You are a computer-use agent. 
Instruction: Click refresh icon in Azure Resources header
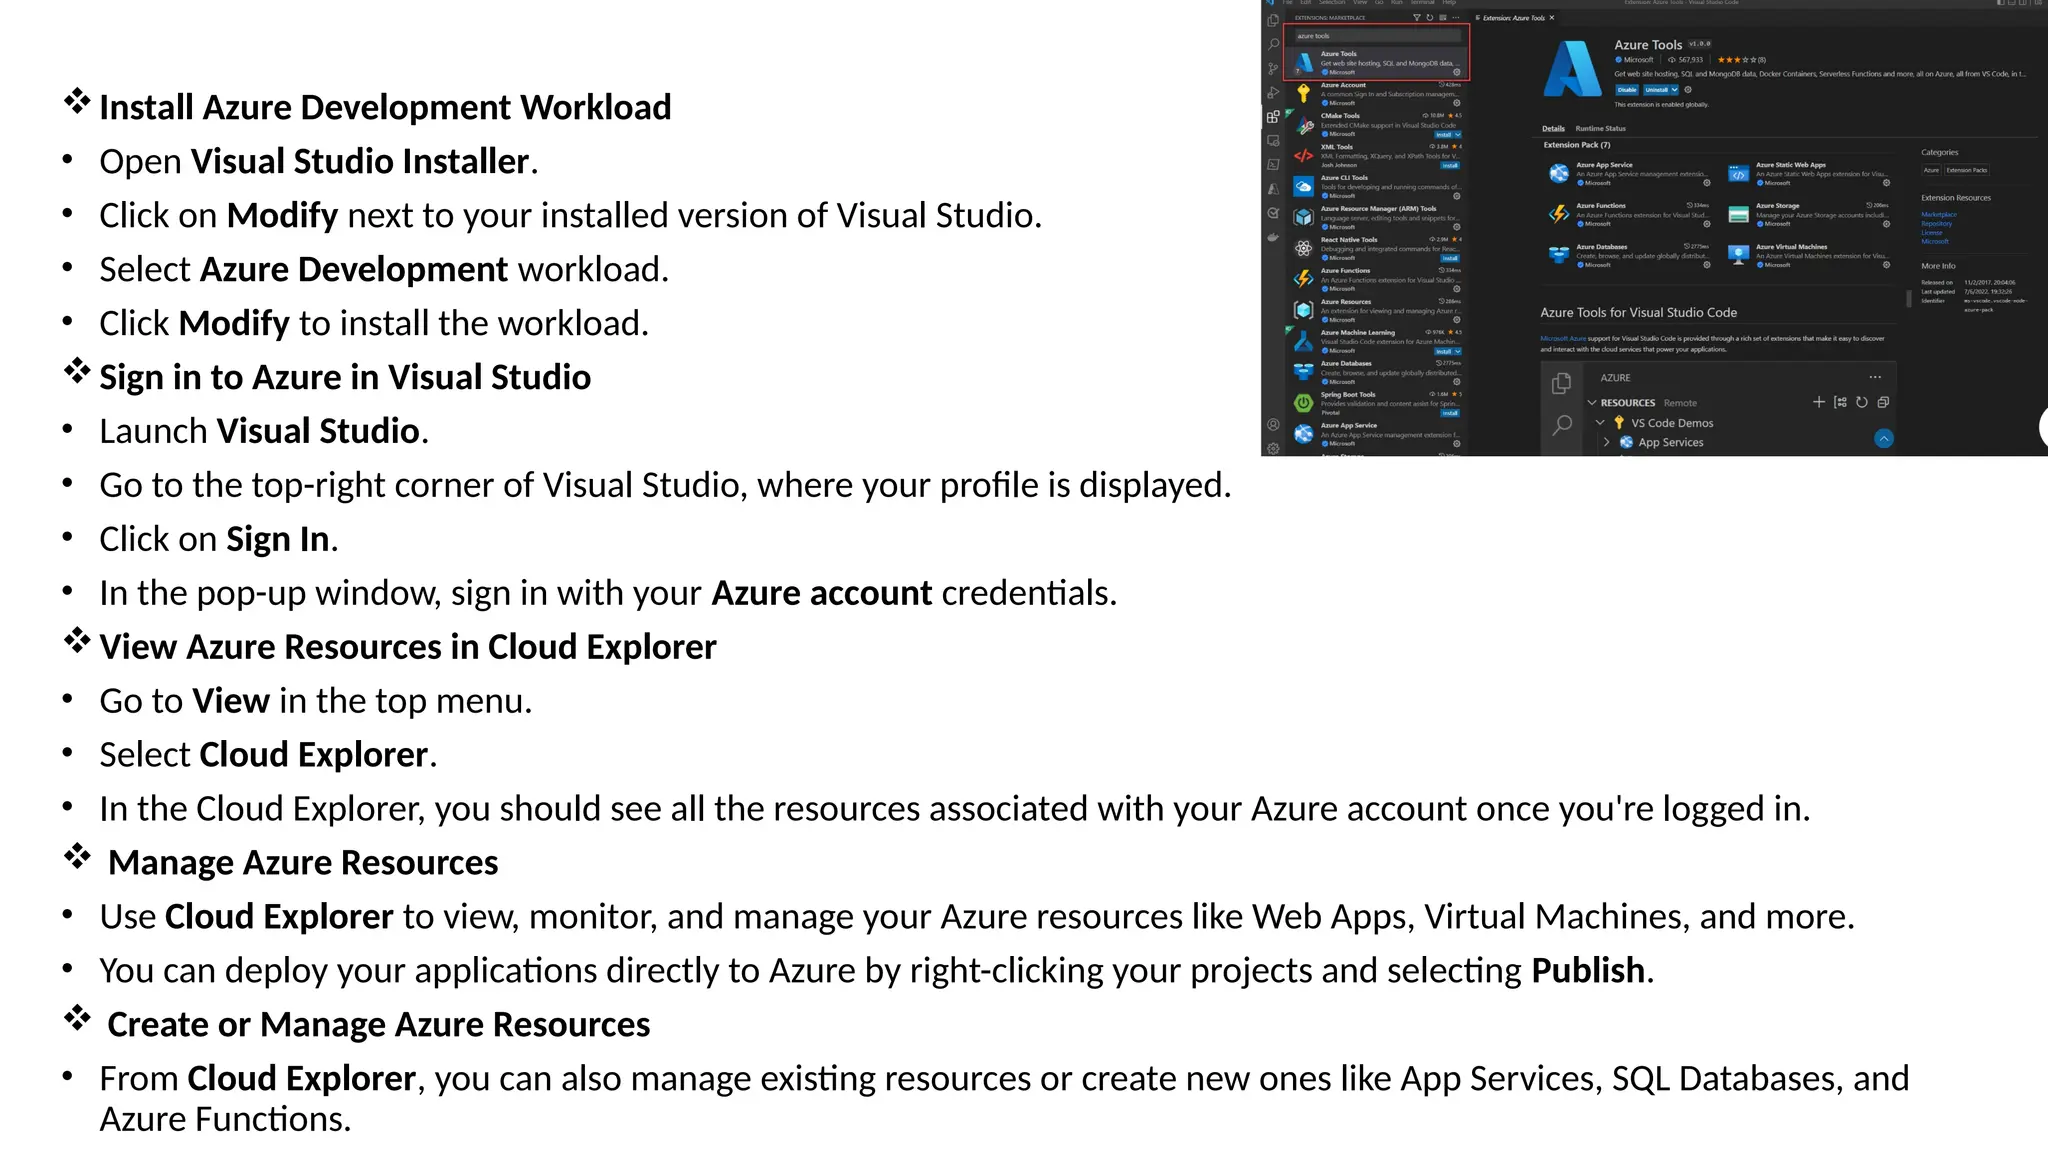point(1861,403)
